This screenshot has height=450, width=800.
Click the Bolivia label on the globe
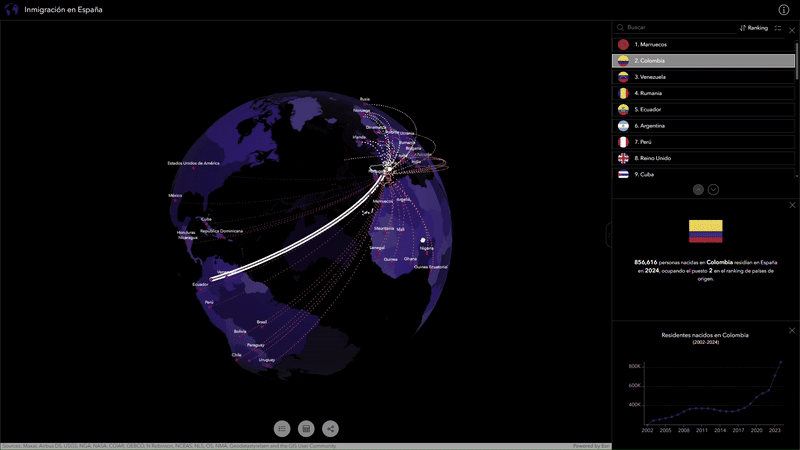(240, 332)
